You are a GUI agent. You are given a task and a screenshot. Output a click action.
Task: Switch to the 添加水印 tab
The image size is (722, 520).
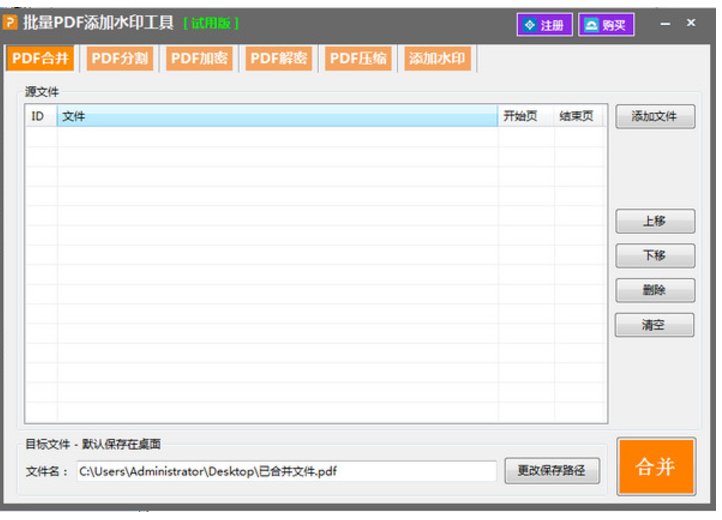[437, 58]
